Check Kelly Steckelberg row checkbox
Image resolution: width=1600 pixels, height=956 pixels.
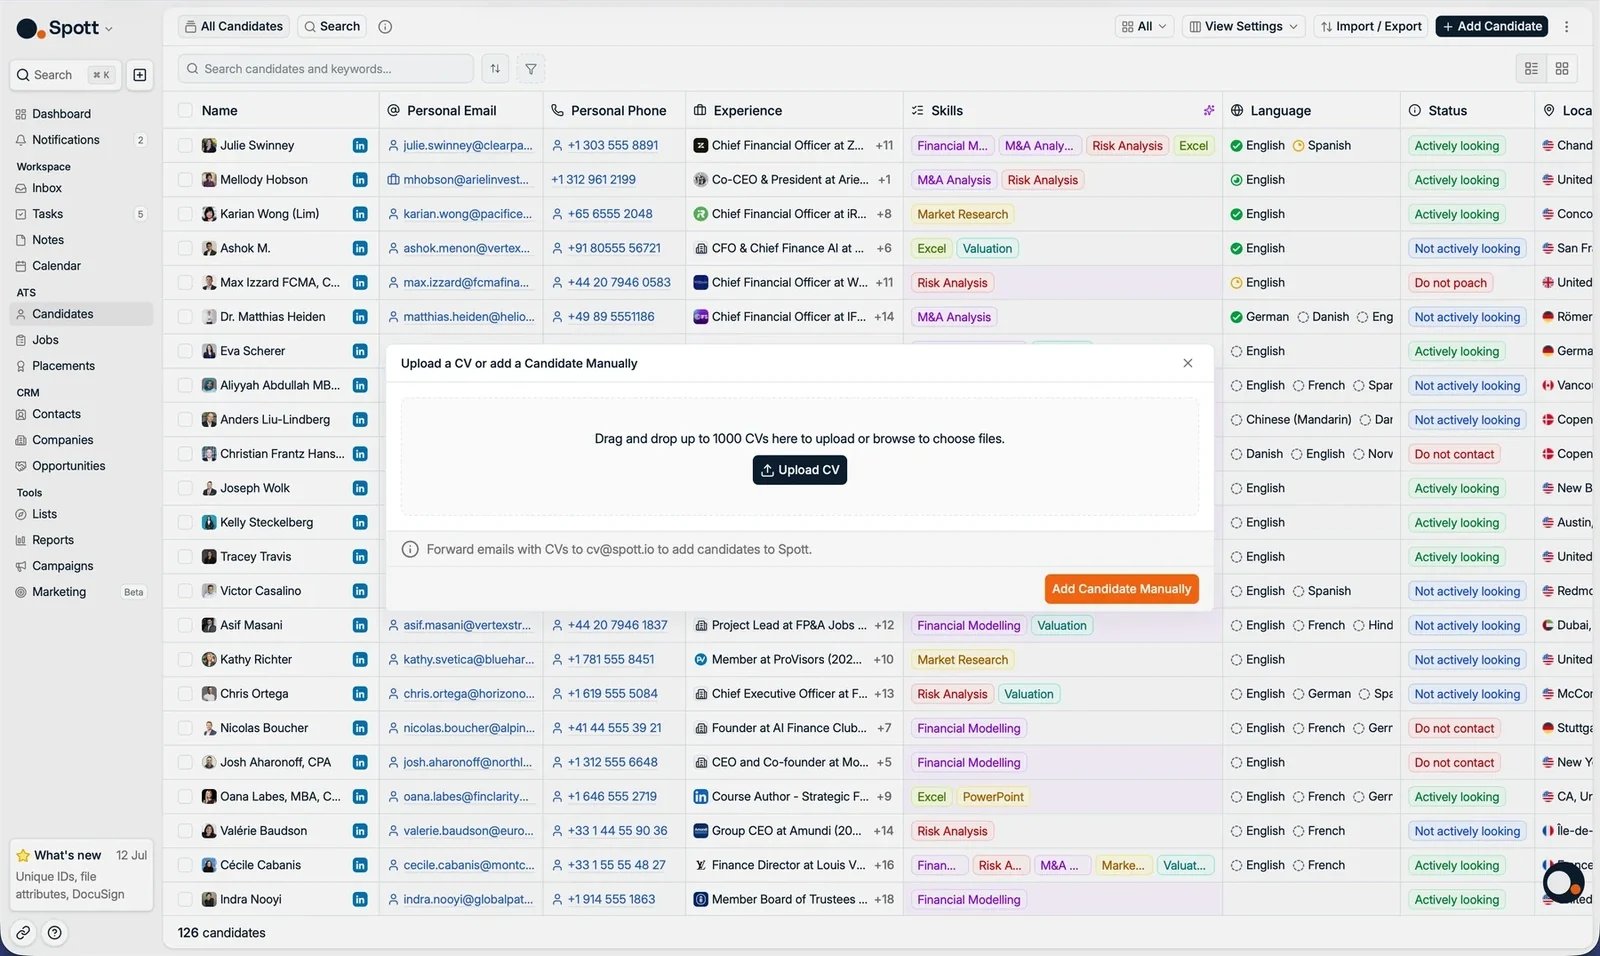pyautogui.click(x=185, y=523)
